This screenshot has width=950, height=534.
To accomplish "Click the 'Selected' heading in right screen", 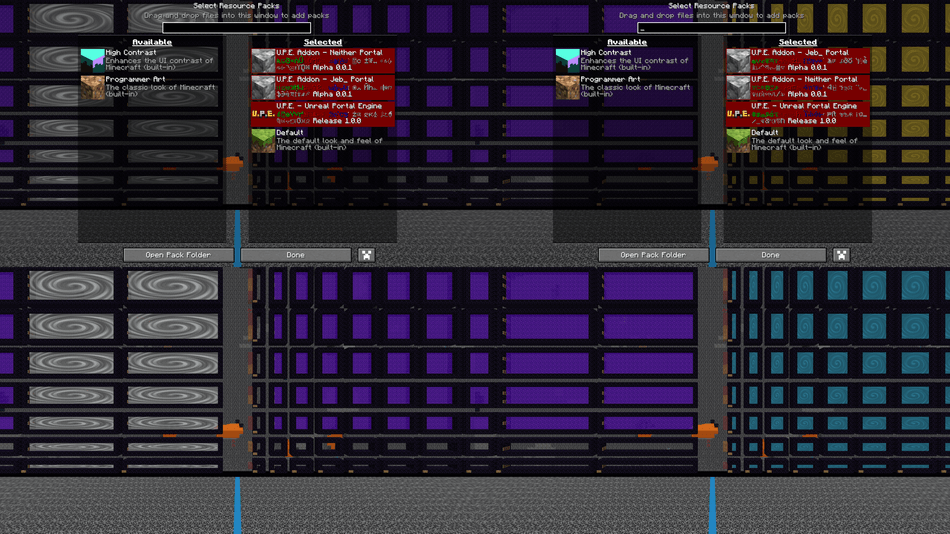I will coord(798,42).
